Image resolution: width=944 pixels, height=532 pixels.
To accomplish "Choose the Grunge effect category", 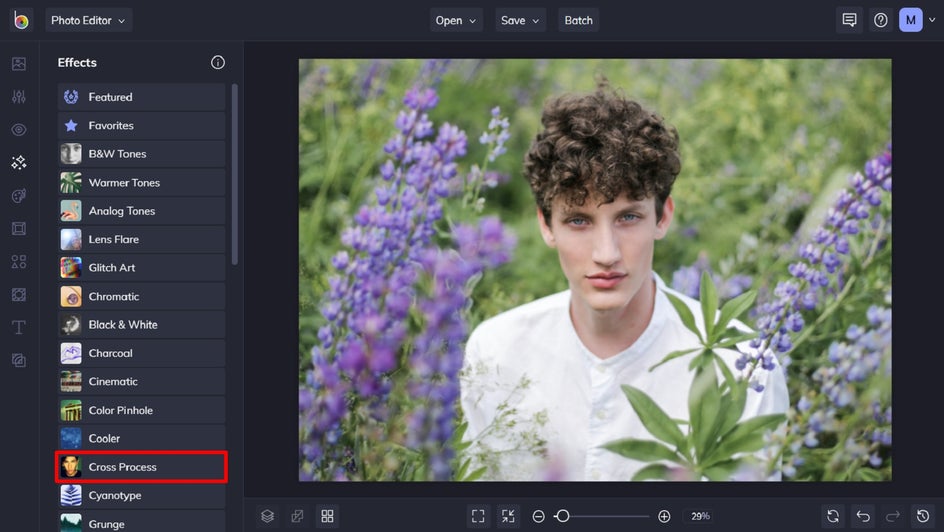I will 141,522.
